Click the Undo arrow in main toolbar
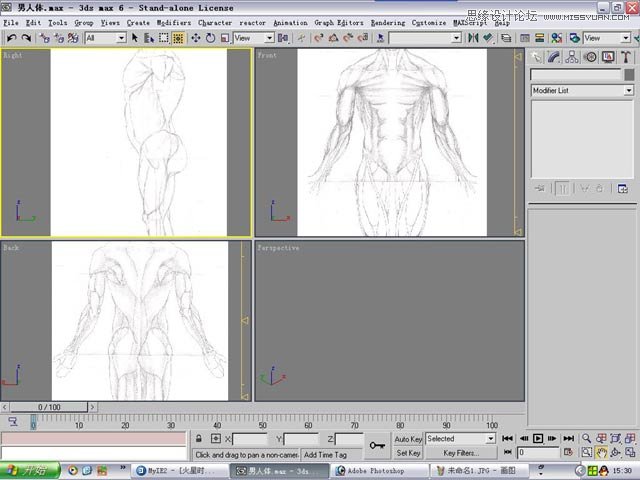 coord(11,38)
